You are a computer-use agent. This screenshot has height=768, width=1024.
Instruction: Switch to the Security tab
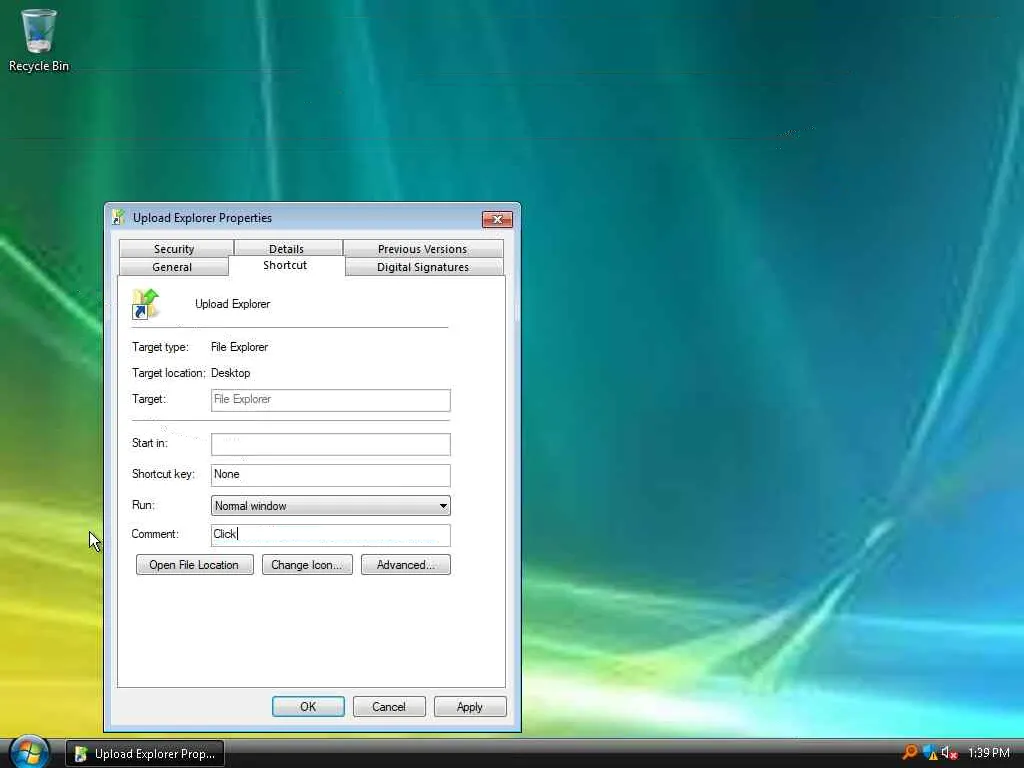(x=174, y=248)
